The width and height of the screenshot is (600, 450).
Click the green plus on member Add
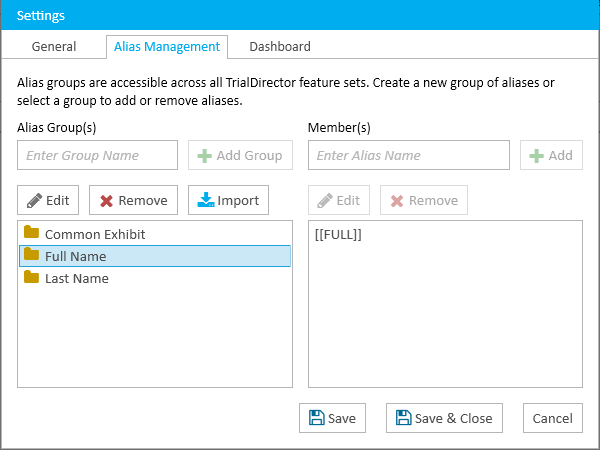(x=536, y=156)
